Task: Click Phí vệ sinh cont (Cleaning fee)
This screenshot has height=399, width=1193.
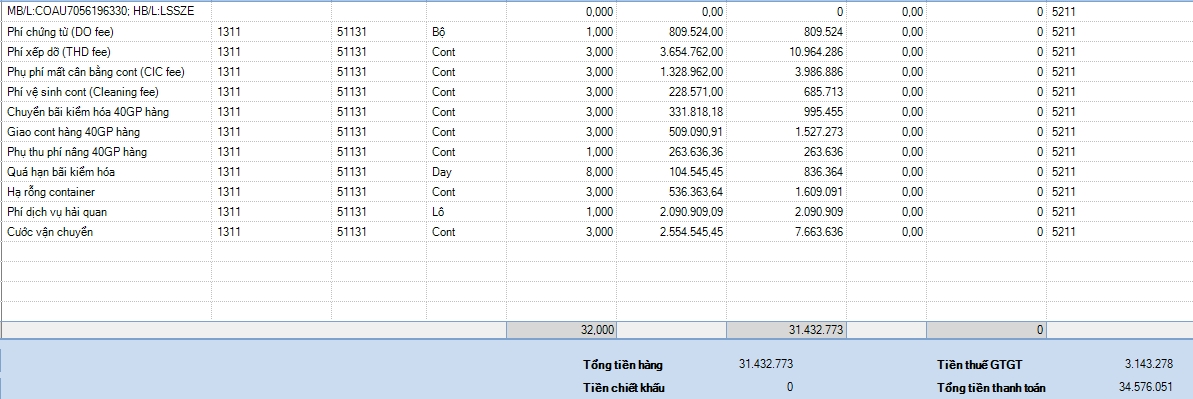Action: tap(107, 91)
